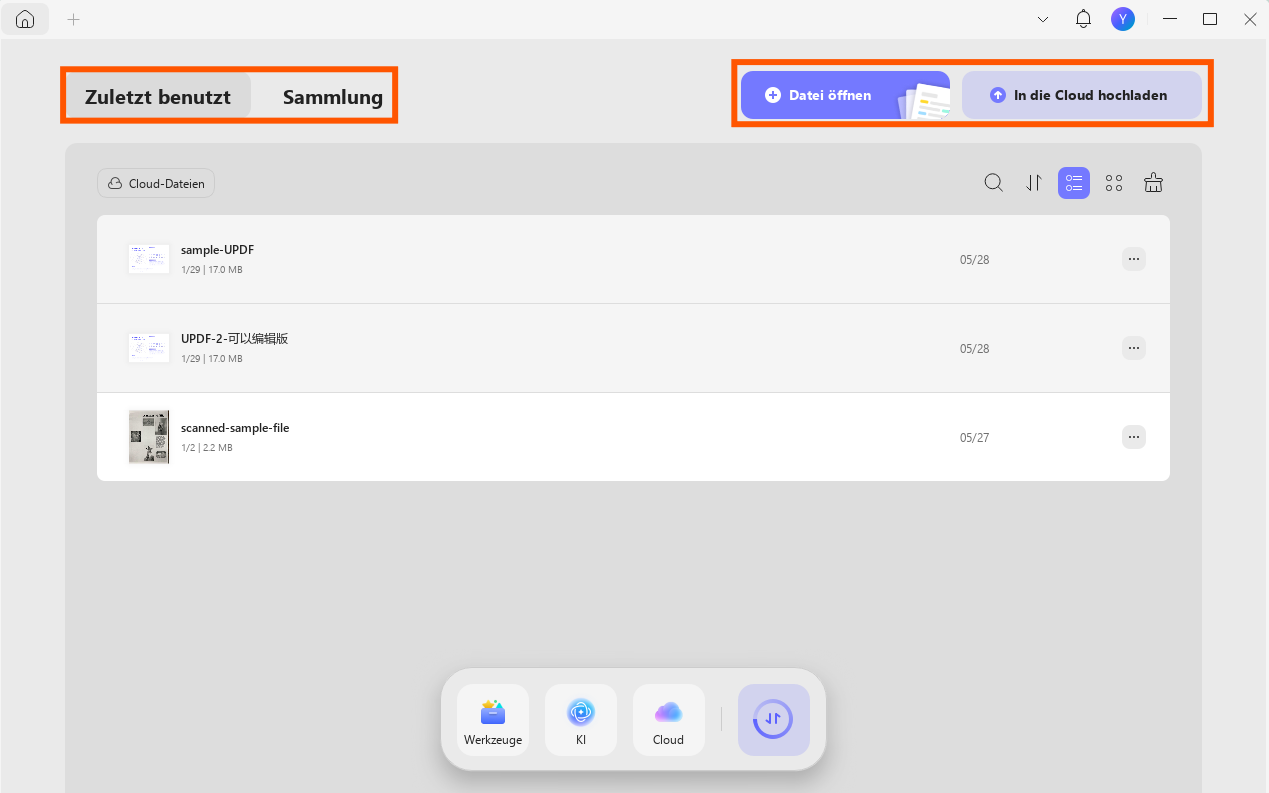Switch to the Sammlung tab
Screen dimensions: 1269x793
pos(333,97)
